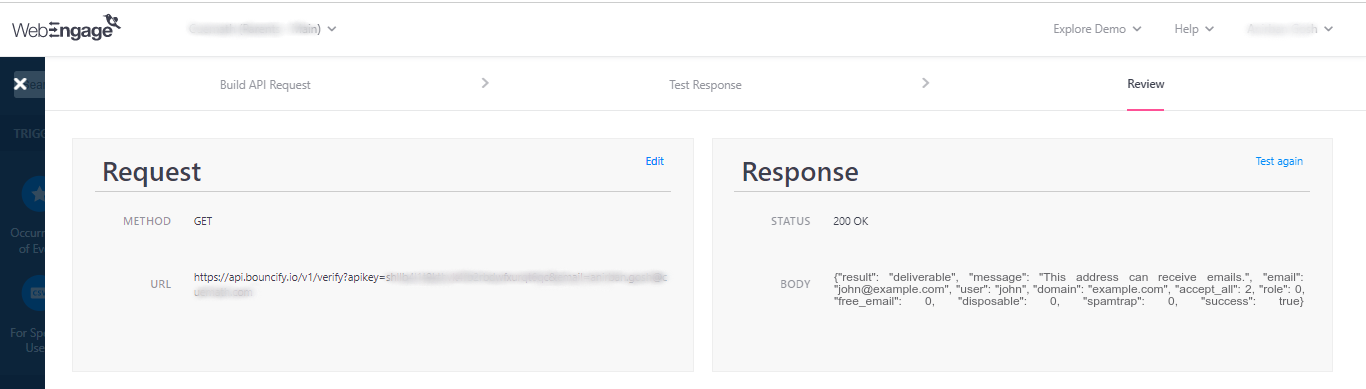Go to the Build API Request step
1366x389 pixels.
[x=265, y=85]
